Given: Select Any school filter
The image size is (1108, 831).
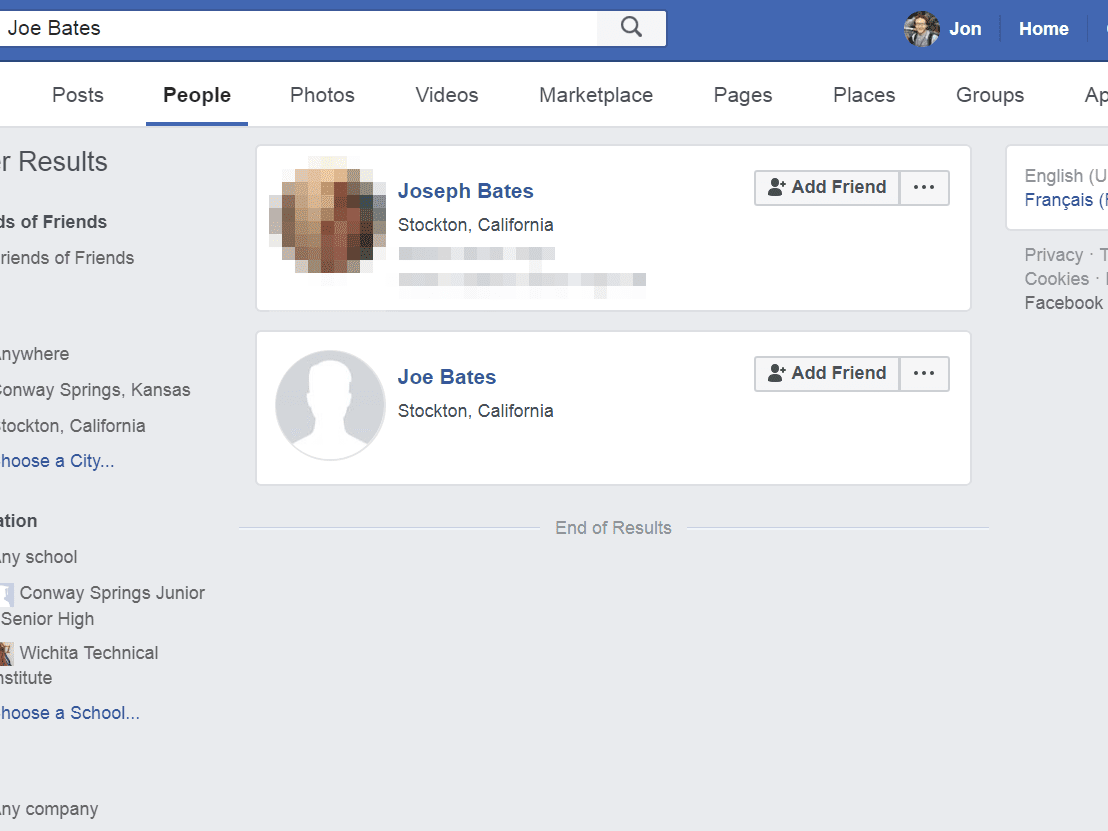Looking at the screenshot, I should pos(38,558).
